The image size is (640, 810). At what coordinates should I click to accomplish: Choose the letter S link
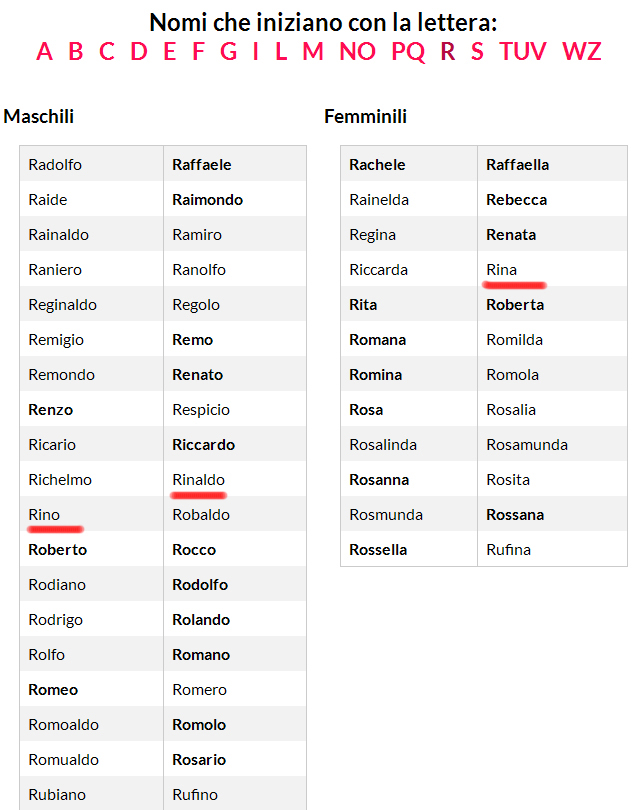(477, 51)
